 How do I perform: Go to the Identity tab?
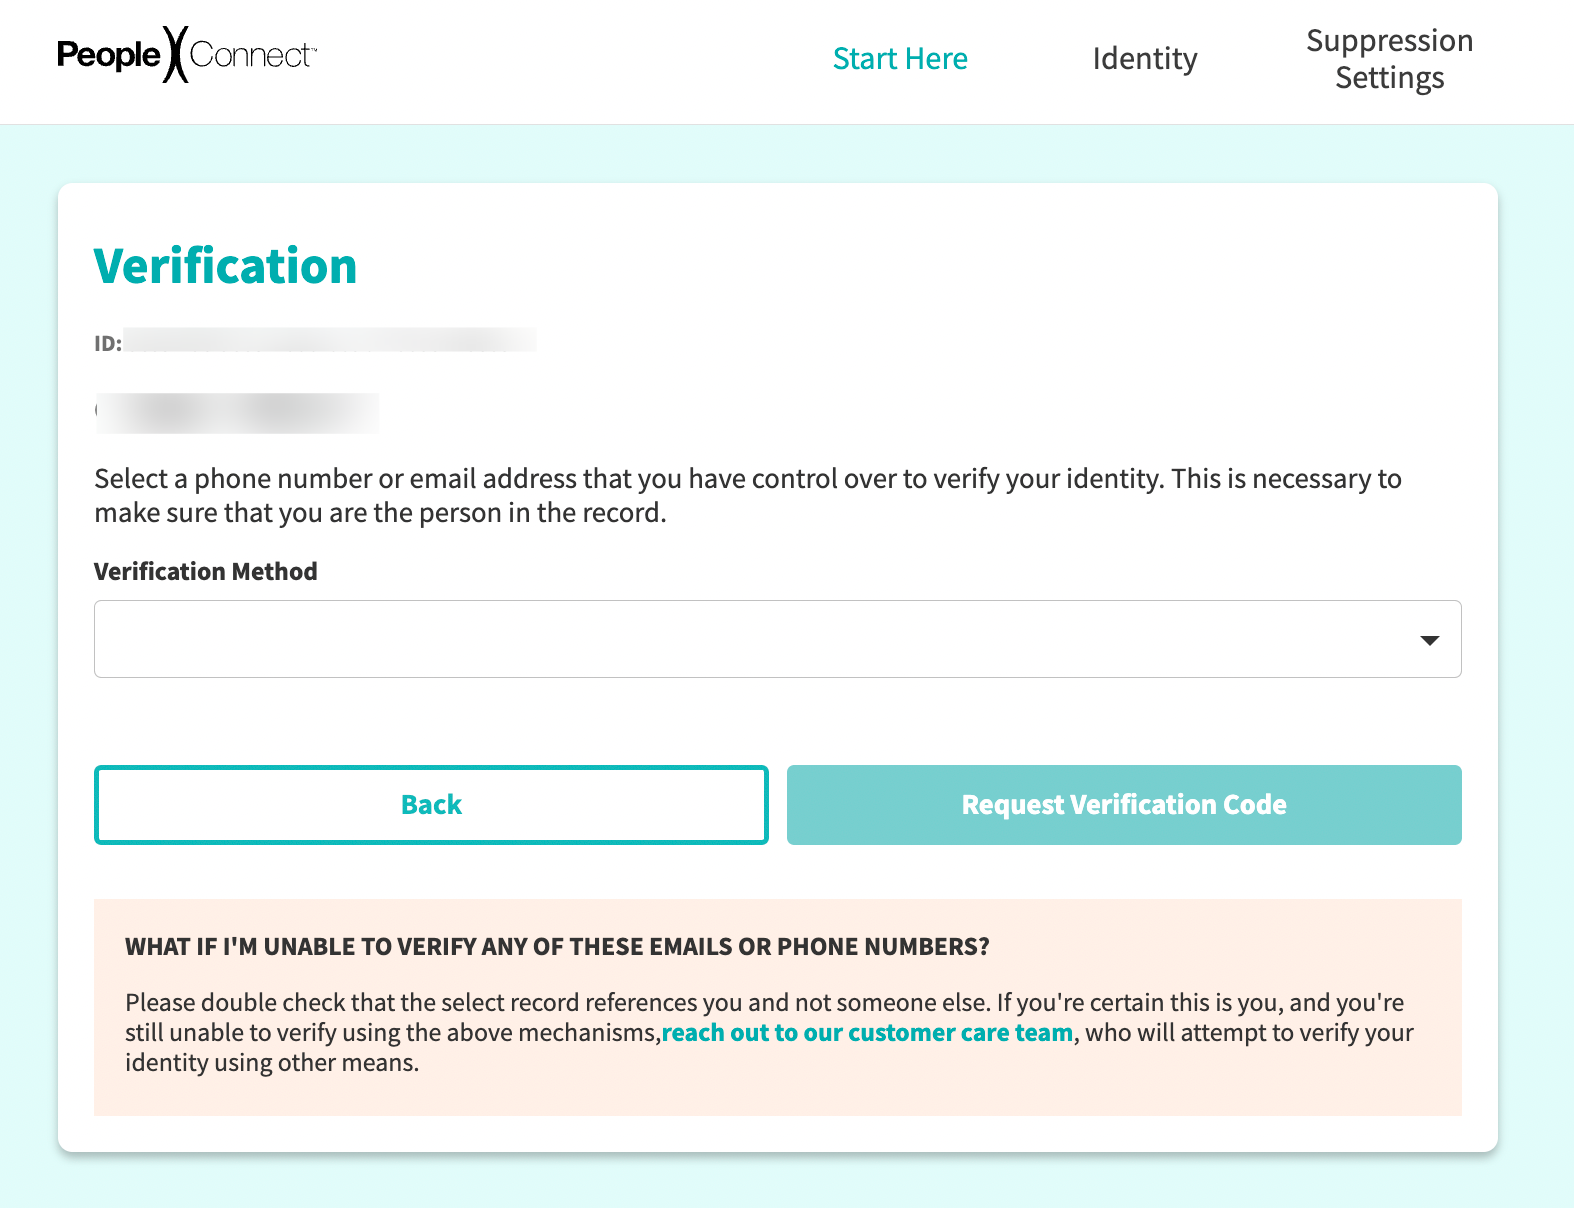pos(1144,59)
